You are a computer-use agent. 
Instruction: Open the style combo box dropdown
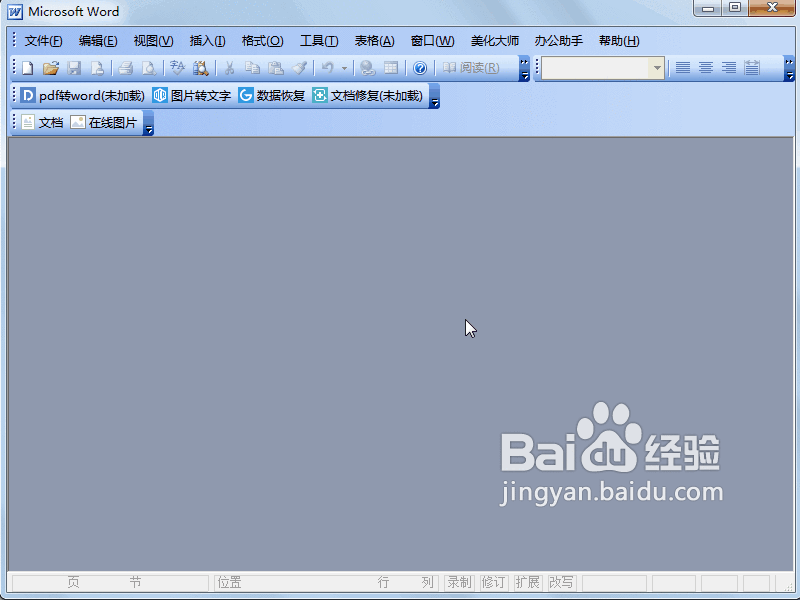pyautogui.click(x=657, y=67)
